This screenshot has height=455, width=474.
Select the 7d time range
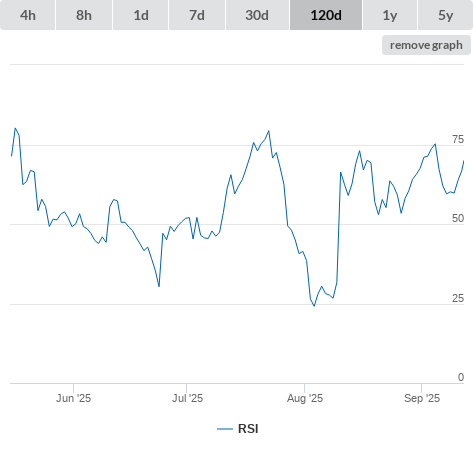(197, 15)
